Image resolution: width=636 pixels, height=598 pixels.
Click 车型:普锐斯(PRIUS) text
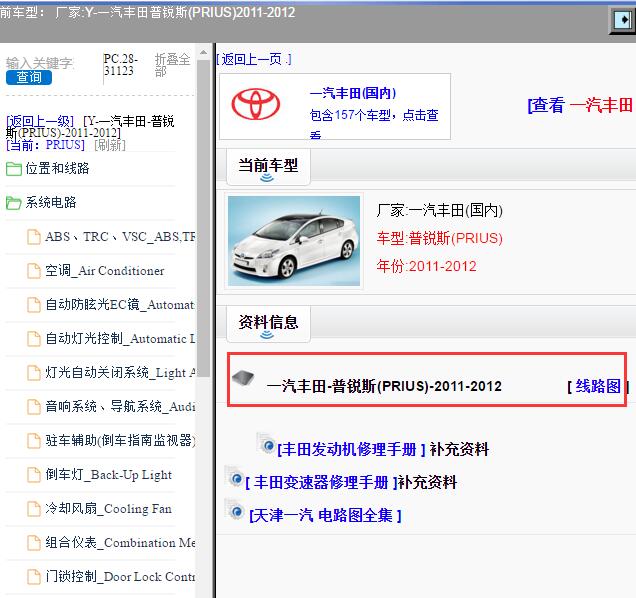[x=439, y=238]
